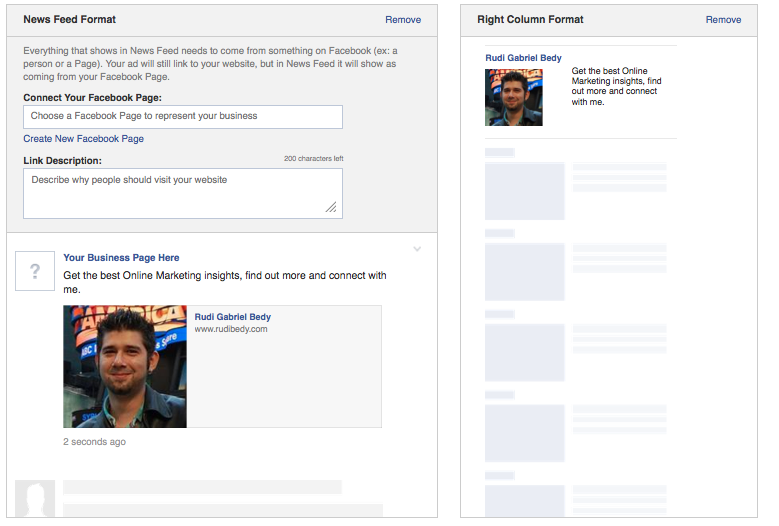Open the Choose a Facebook Page selector

click(183, 116)
